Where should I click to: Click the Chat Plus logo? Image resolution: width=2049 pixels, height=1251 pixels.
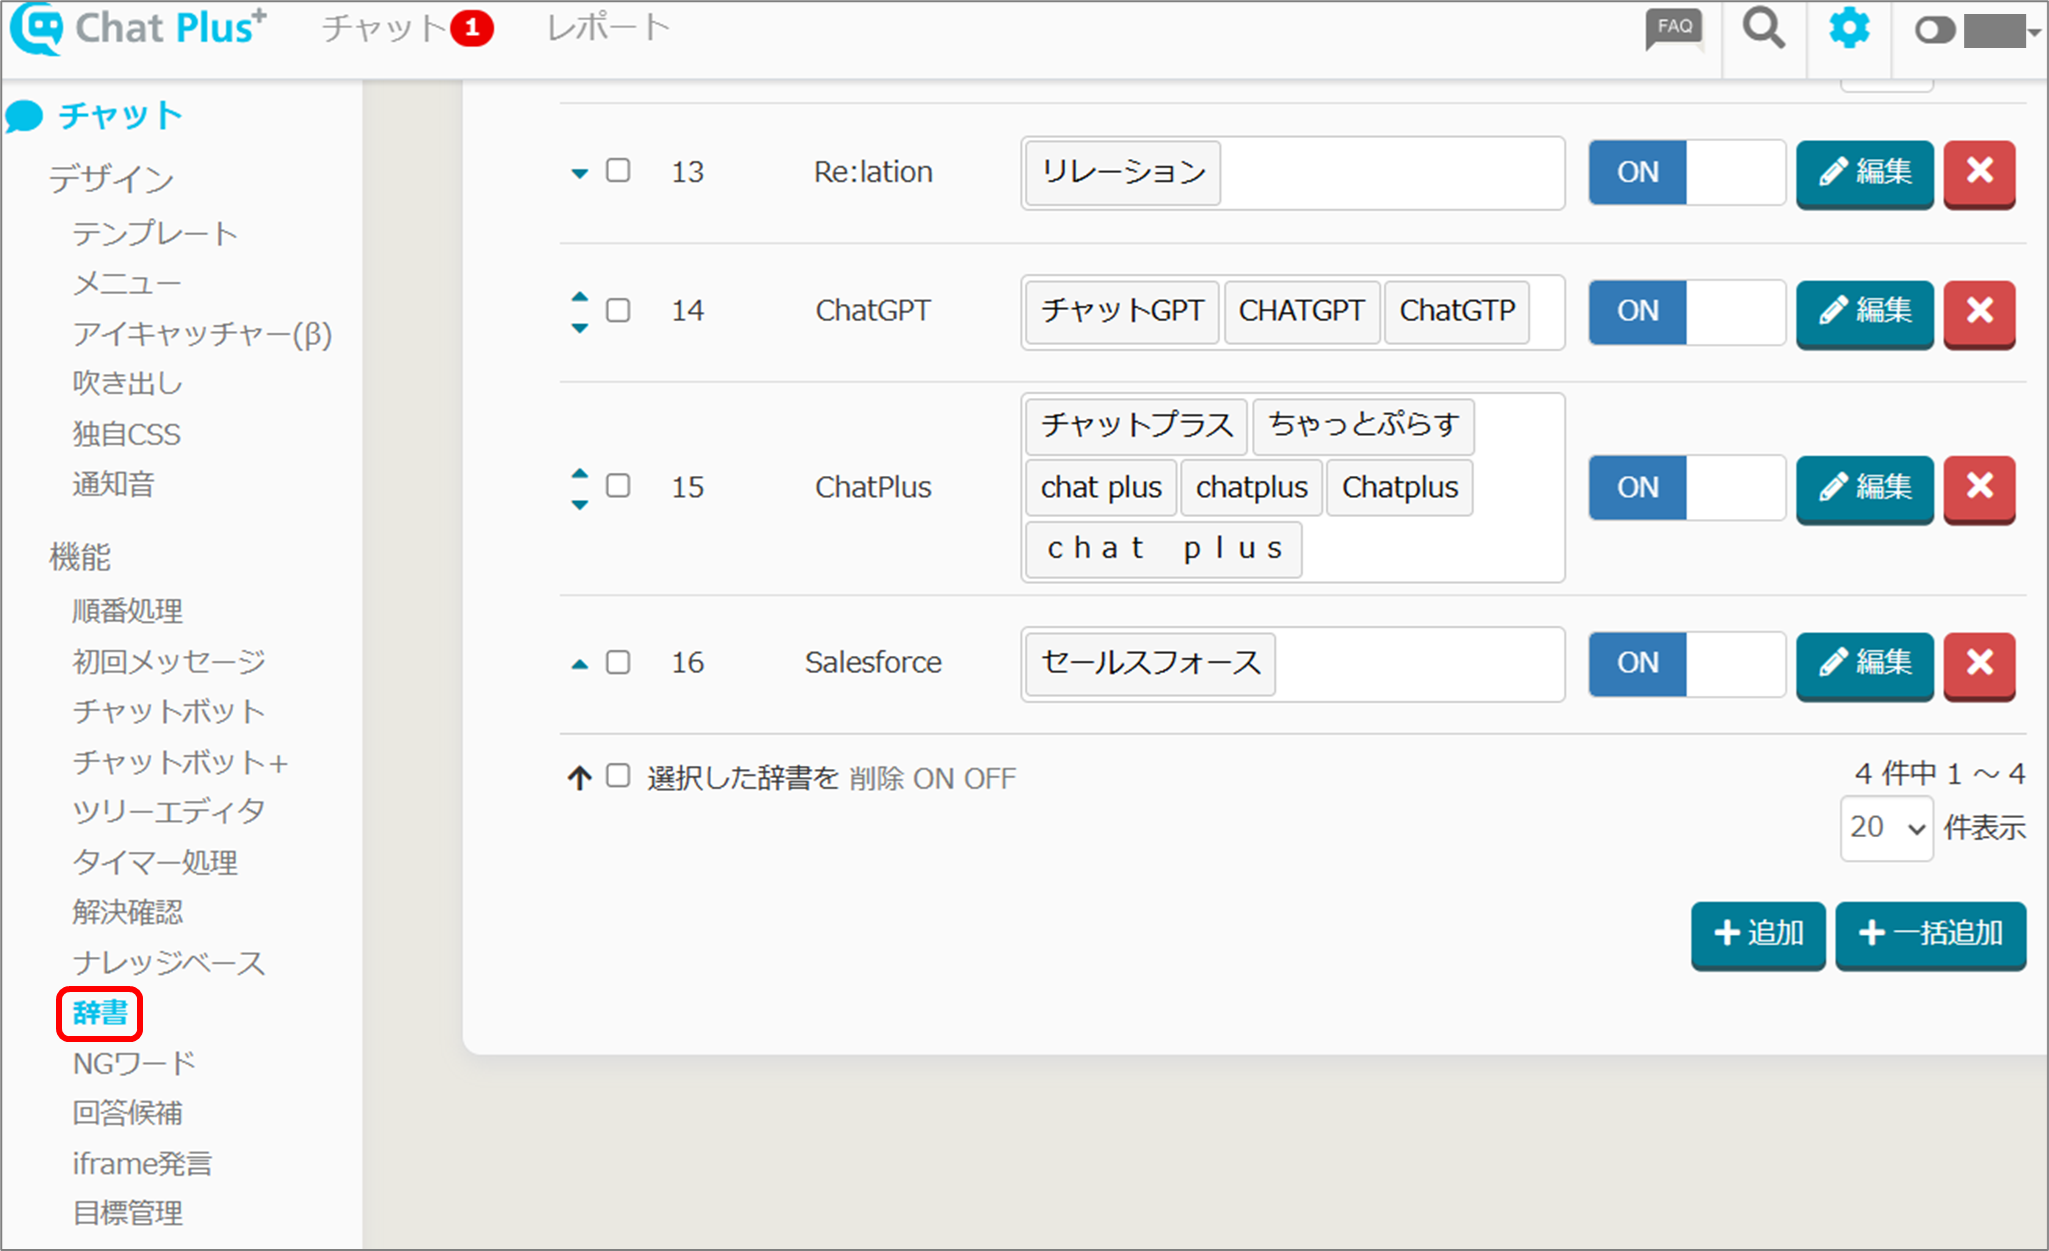138,28
